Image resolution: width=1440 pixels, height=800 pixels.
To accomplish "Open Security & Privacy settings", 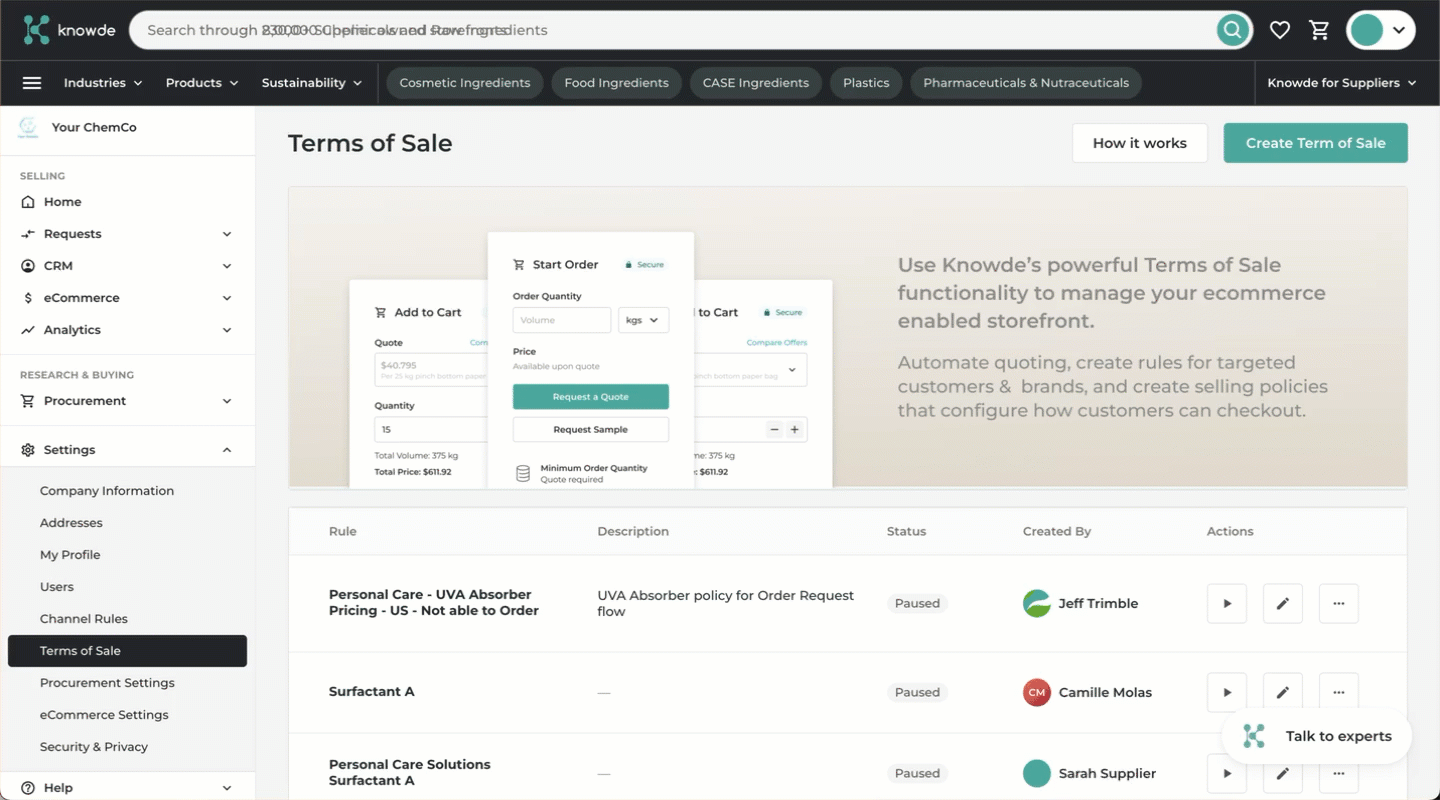I will 94,747.
